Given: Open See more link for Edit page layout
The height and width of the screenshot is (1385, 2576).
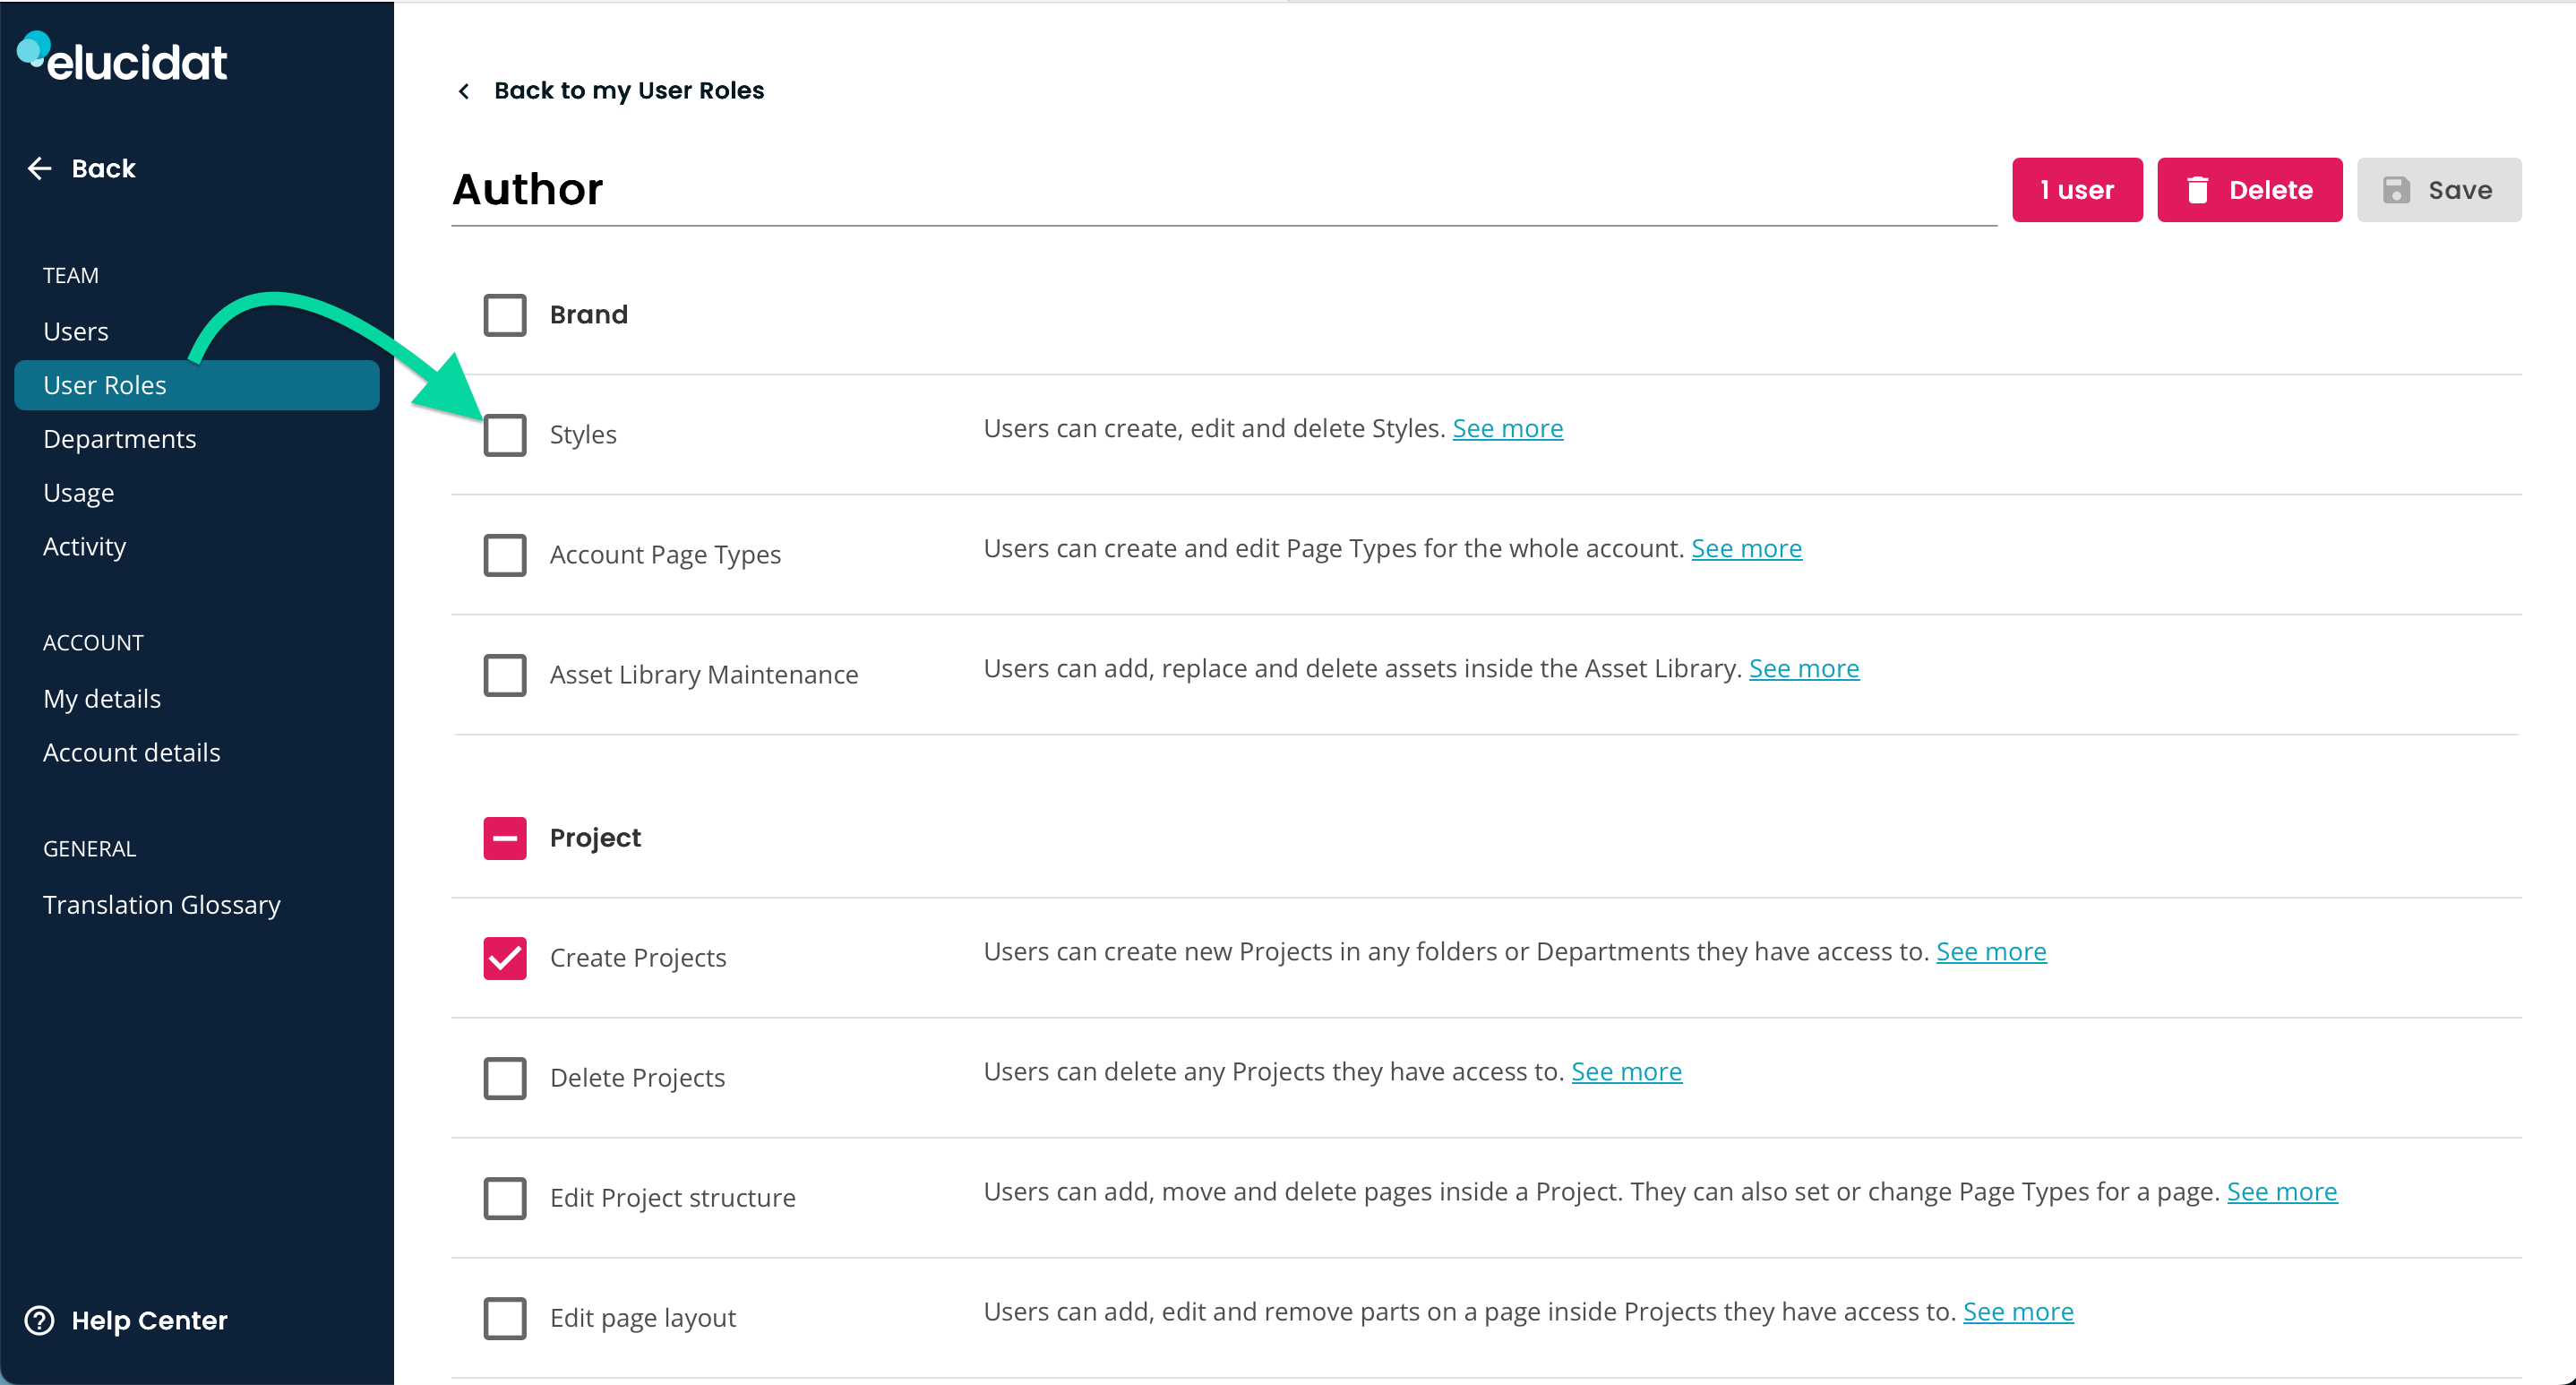Looking at the screenshot, I should [2018, 1311].
